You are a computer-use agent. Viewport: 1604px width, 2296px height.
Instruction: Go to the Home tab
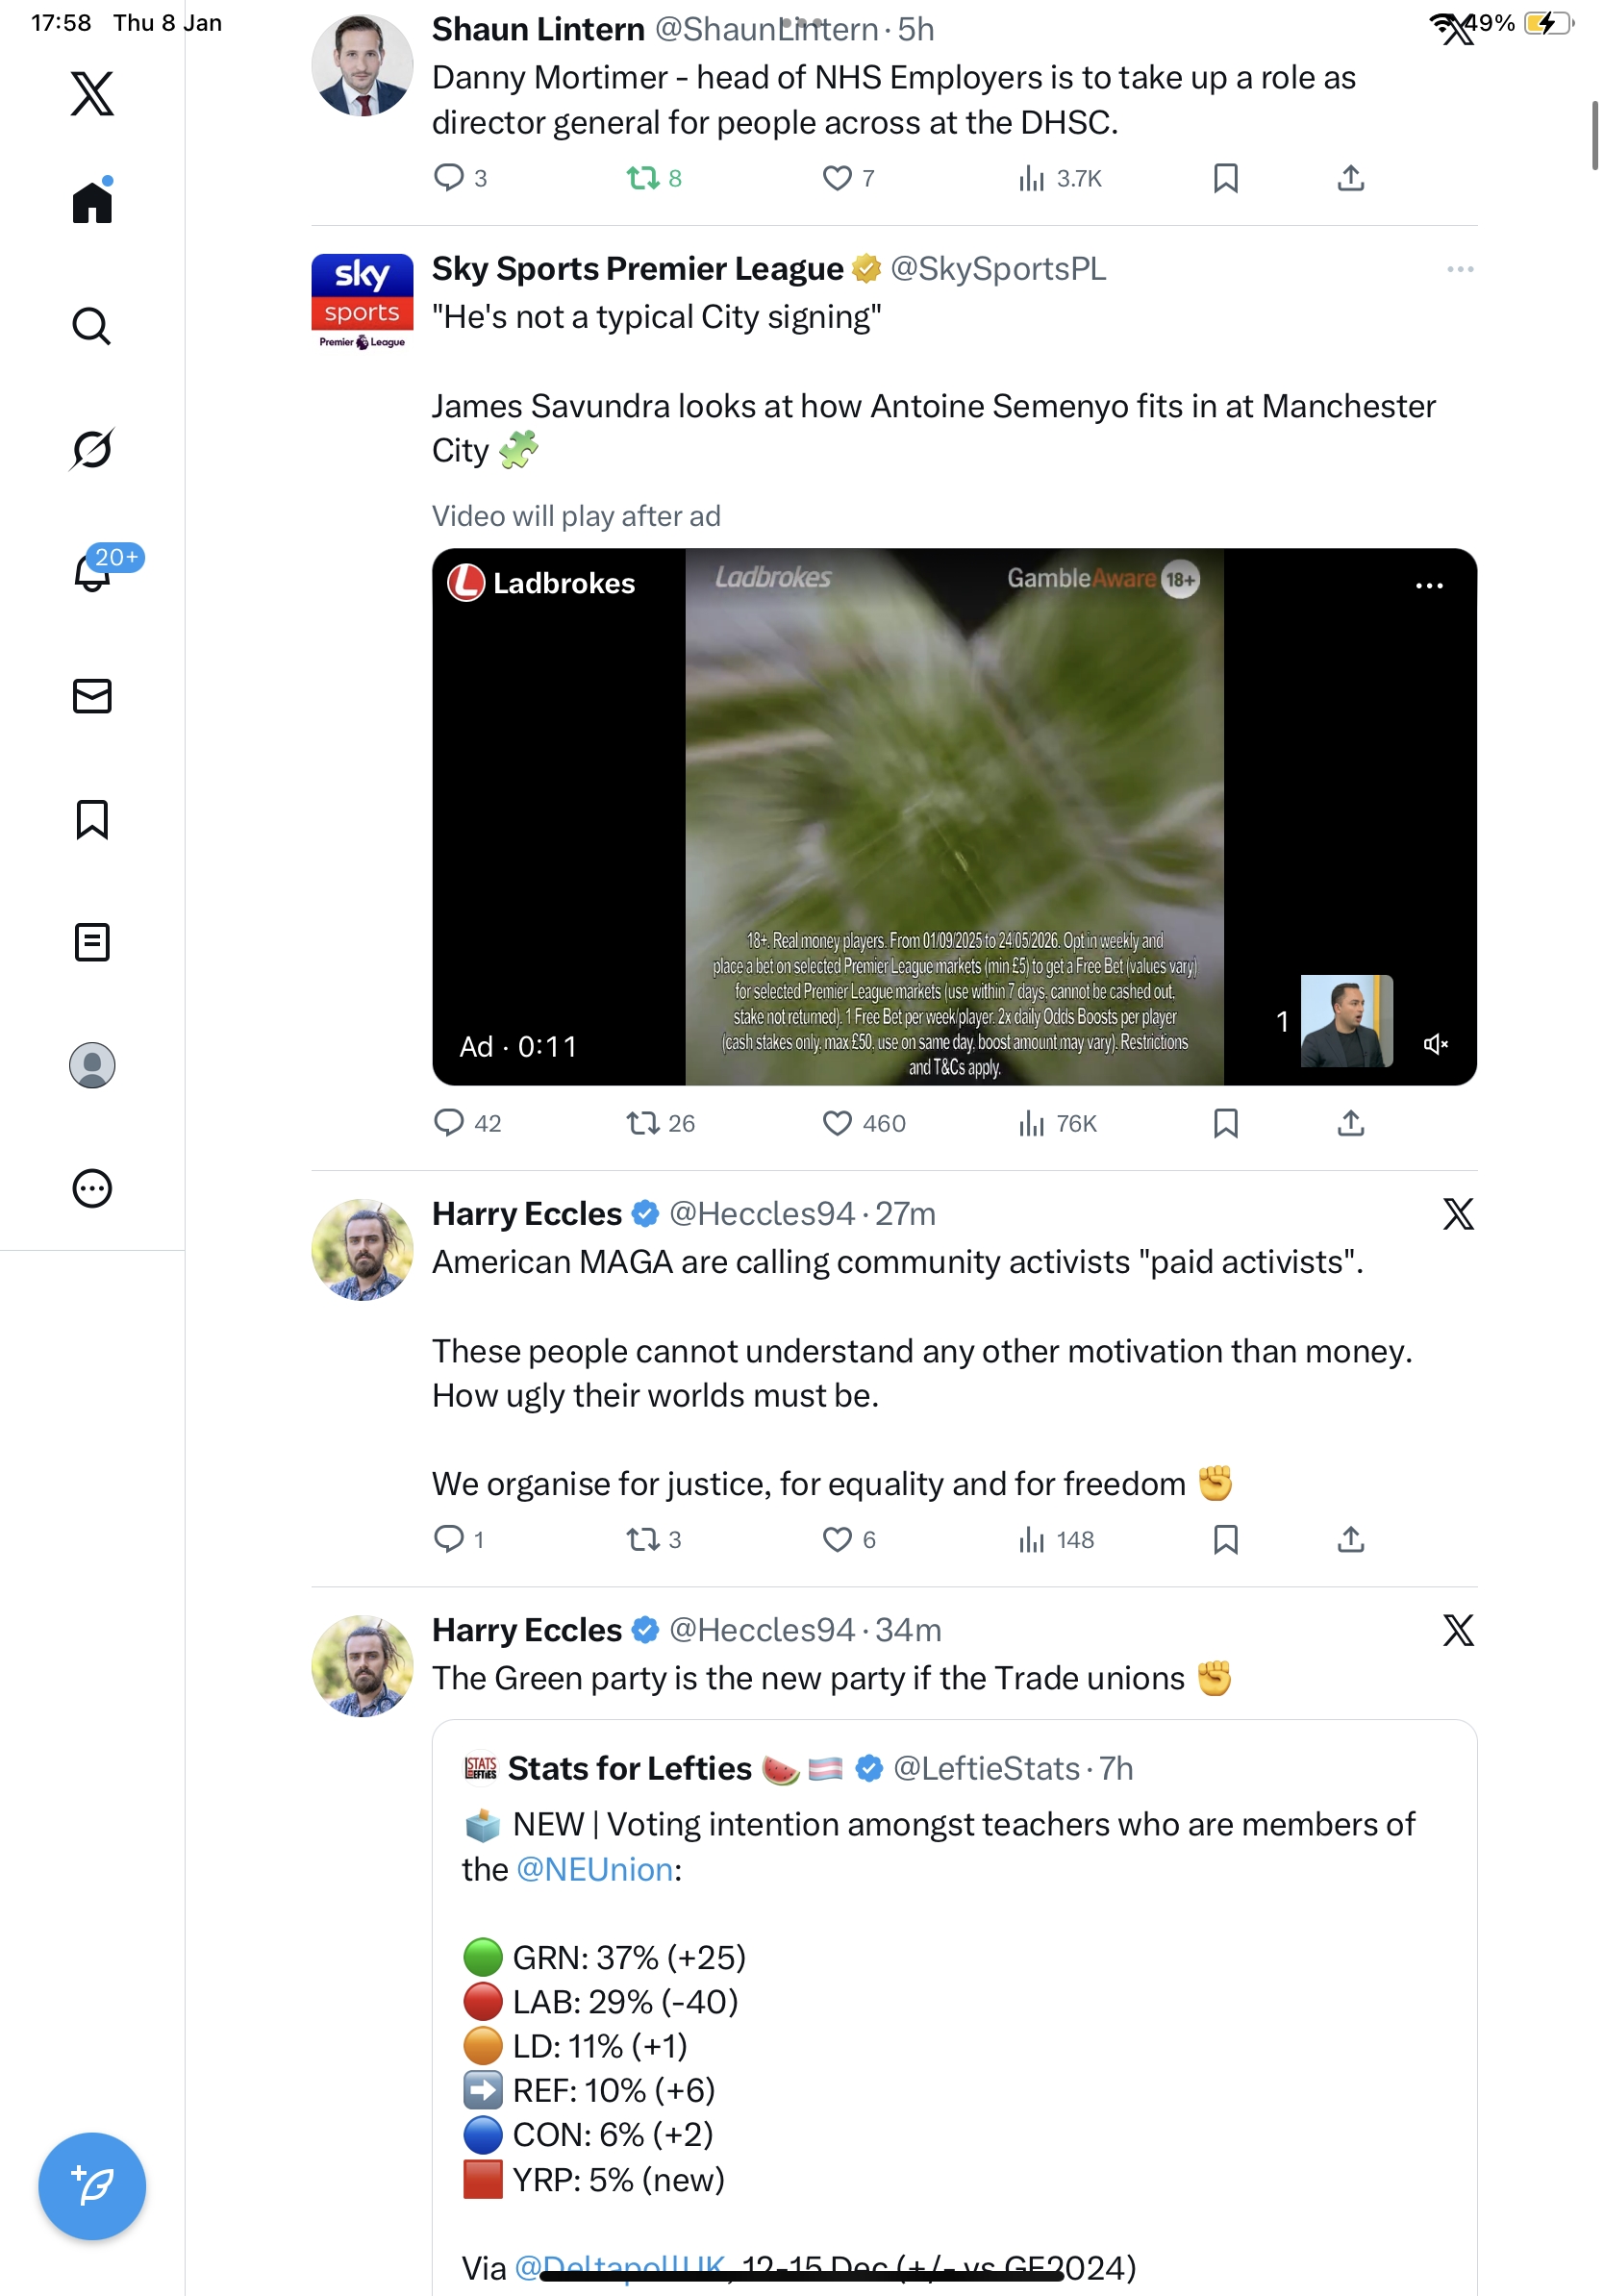pos(92,203)
